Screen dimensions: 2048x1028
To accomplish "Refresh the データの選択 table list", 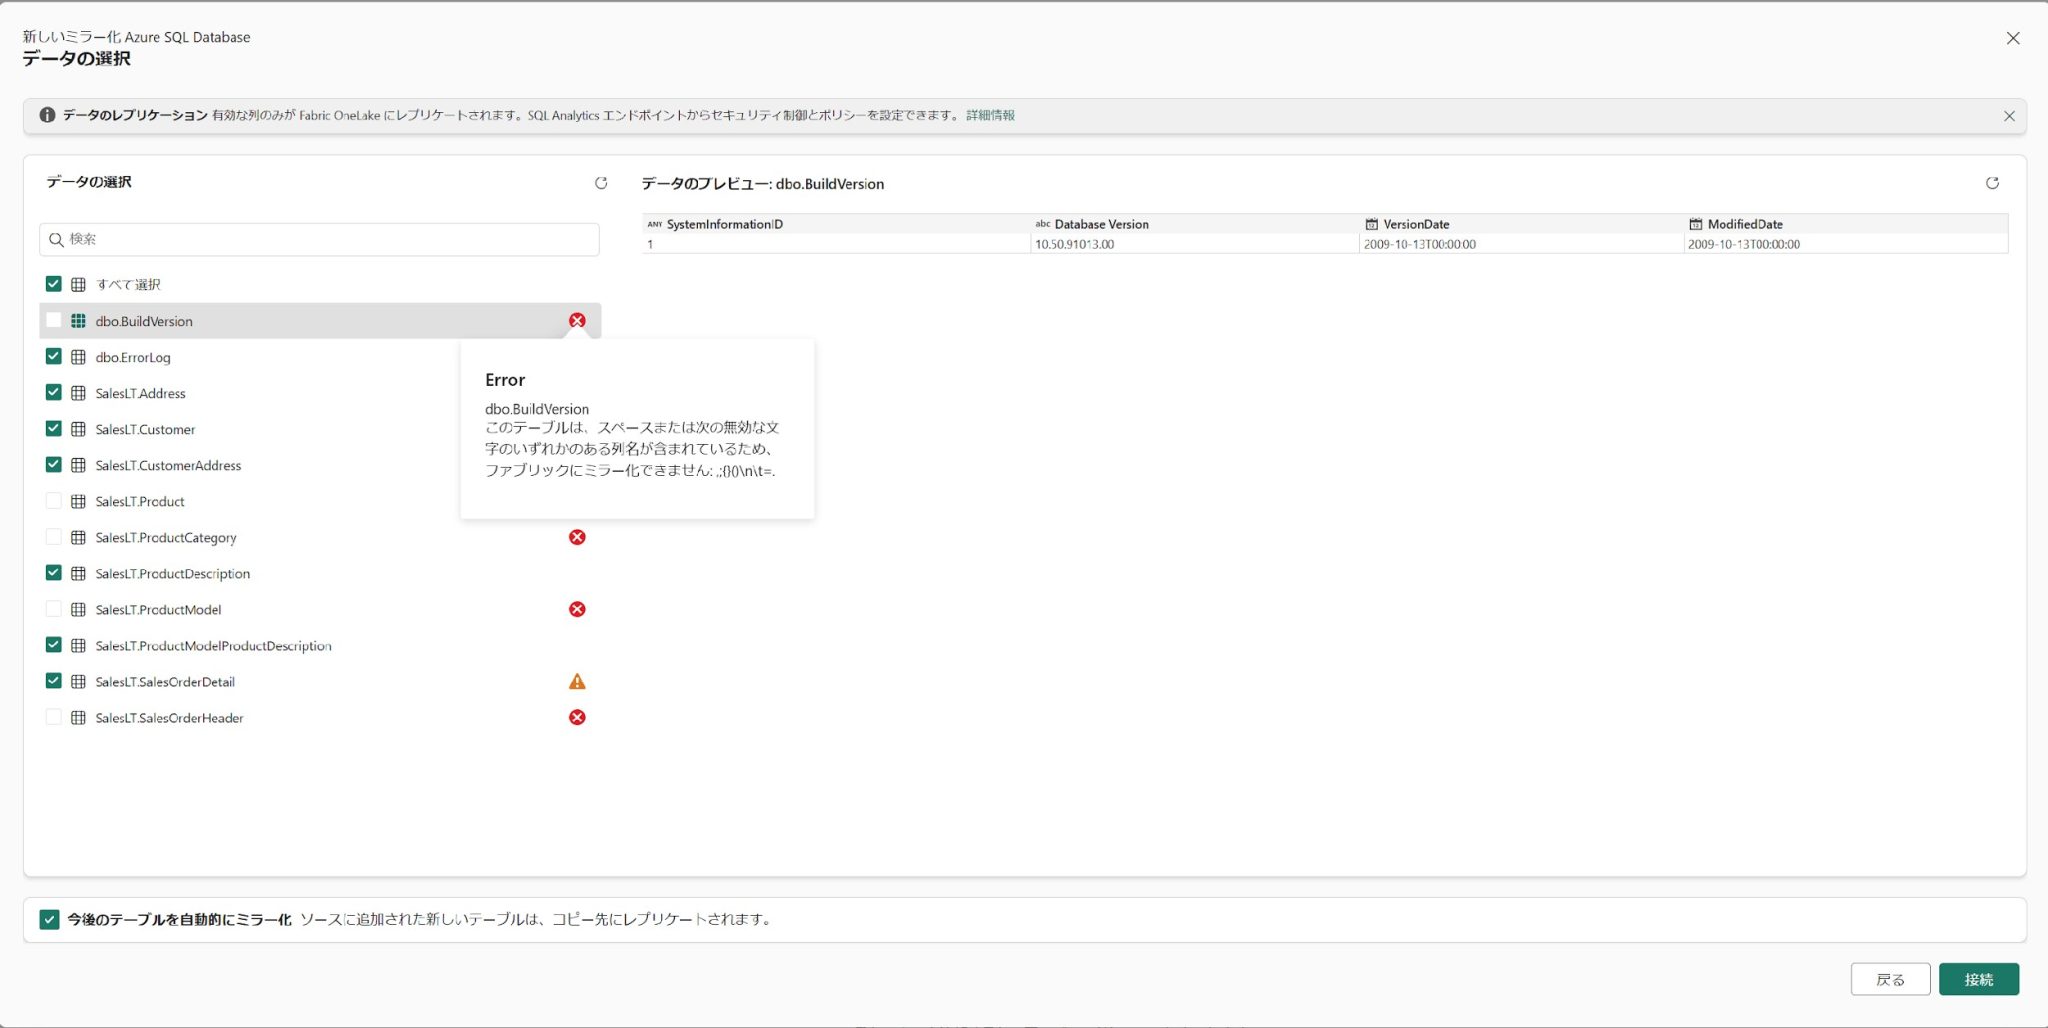I will pos(601,183).
